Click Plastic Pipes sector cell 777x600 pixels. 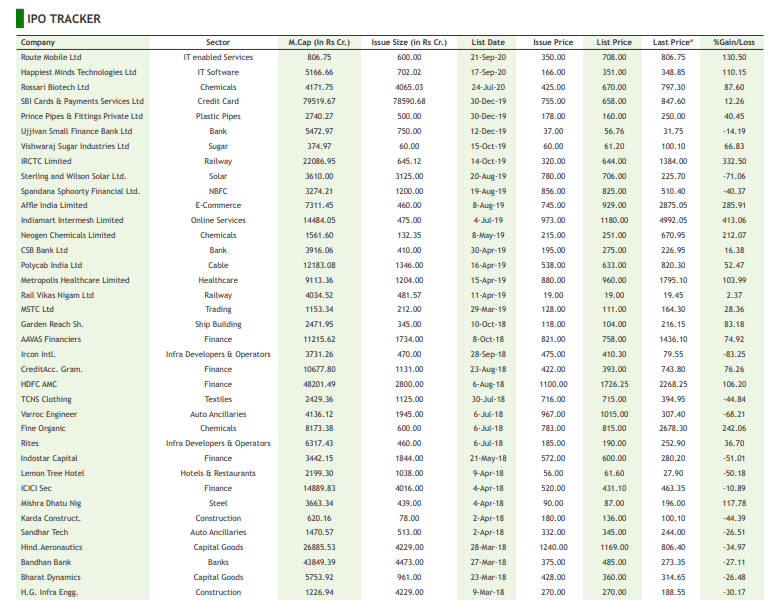(x=218, y=116)
